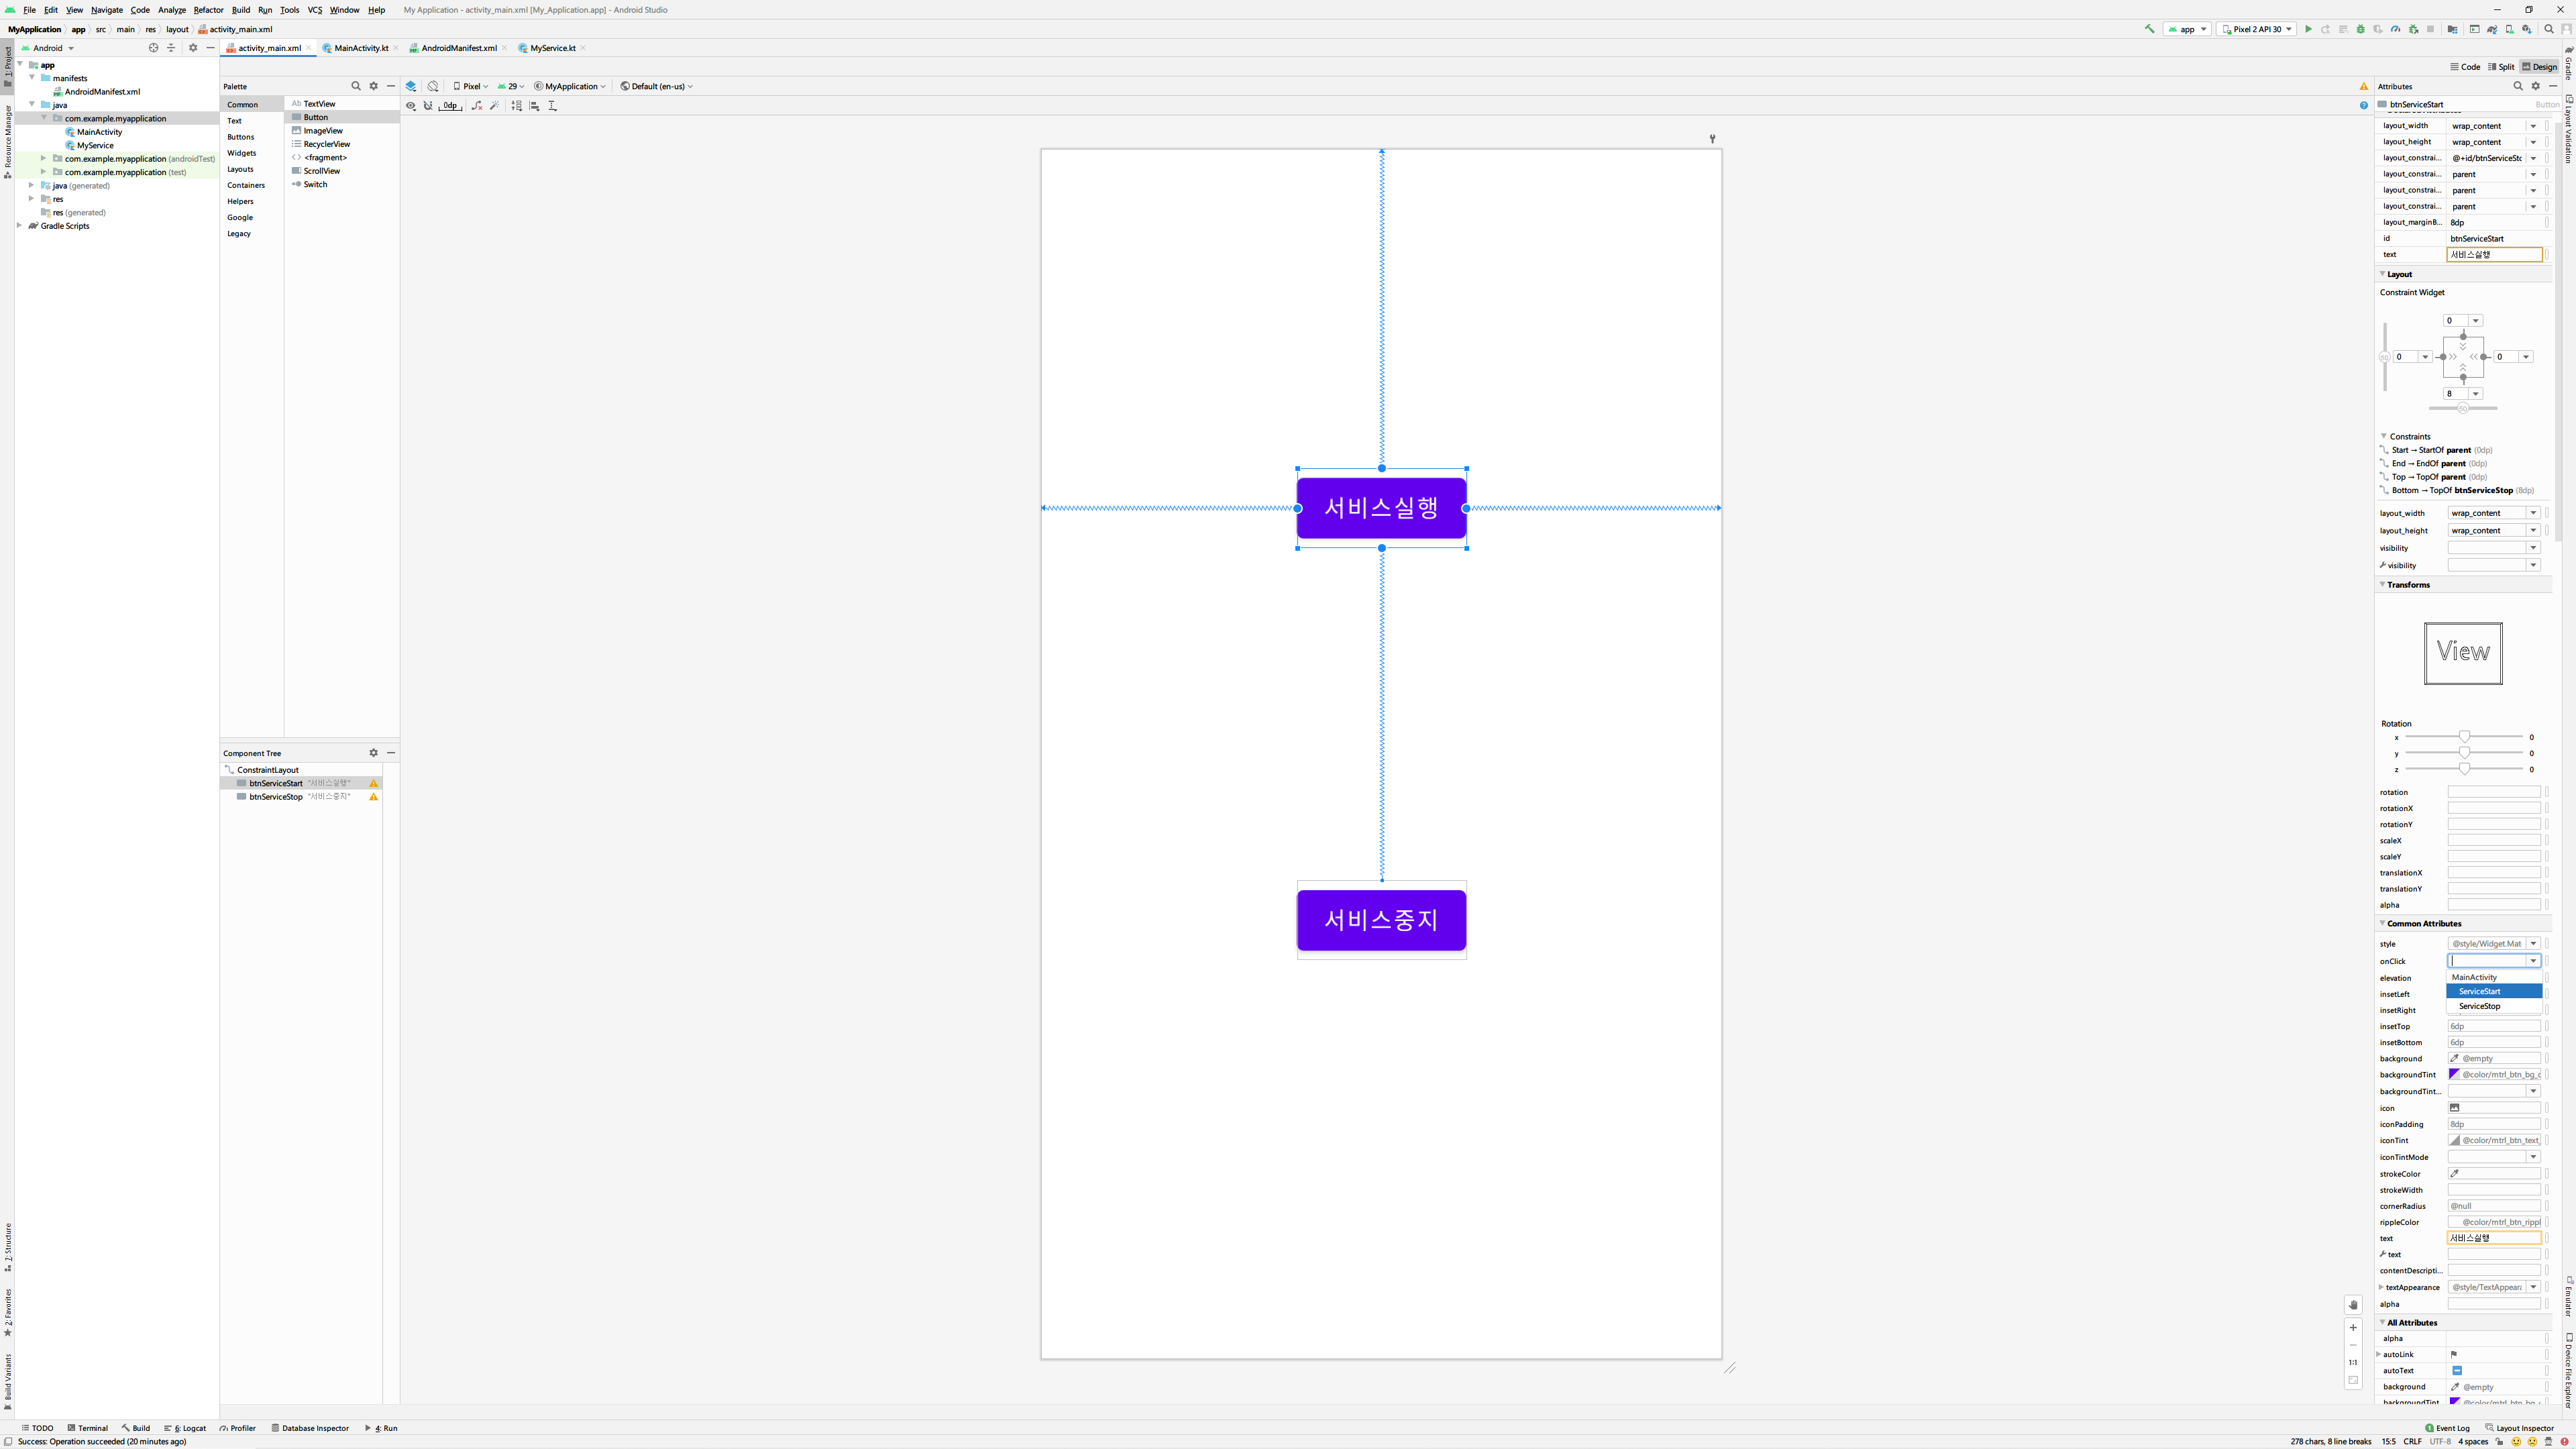Click the Sync Project with Gradle elephant icon

click(x=2492, y=29)
